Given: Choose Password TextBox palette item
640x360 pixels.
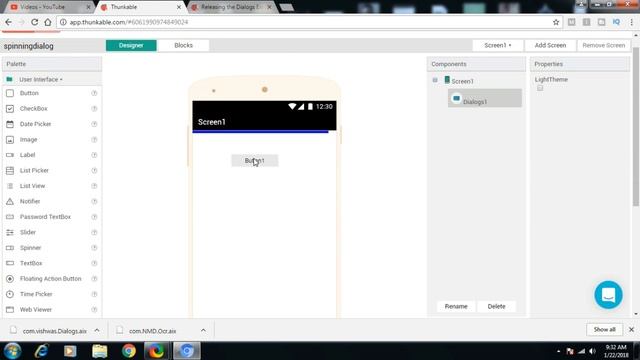Looking at the screenshot, I should point(45,217).
